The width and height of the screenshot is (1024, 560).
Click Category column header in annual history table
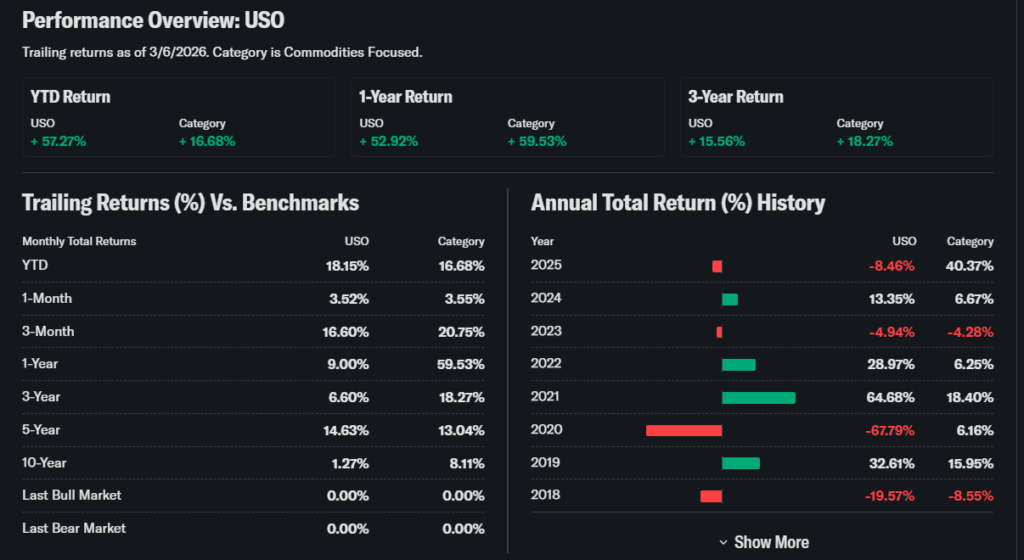click(x=970, y=241)
